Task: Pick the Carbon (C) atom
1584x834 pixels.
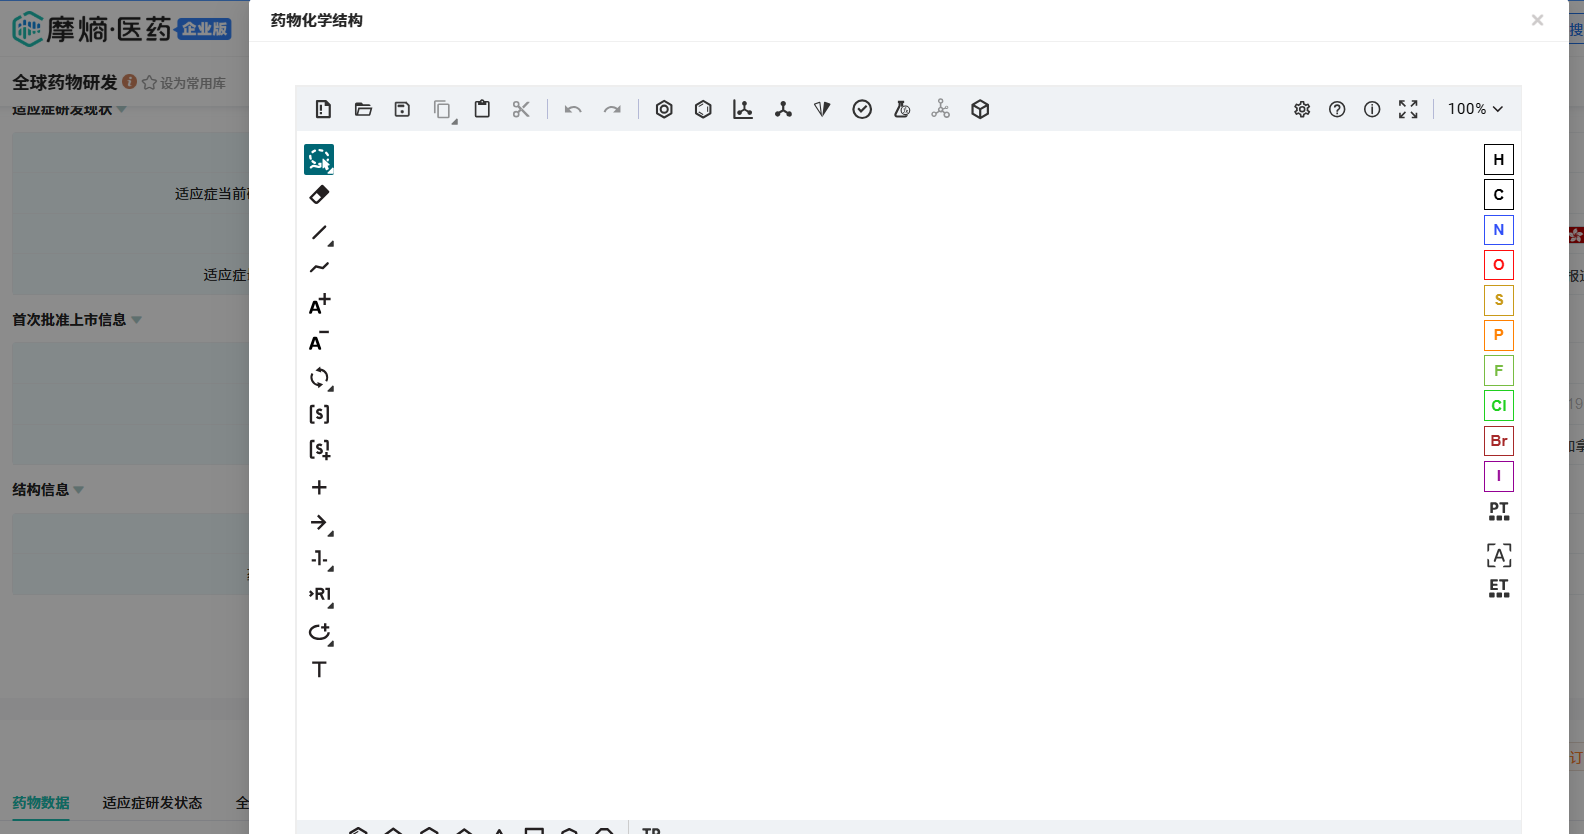Action: pyautogui.click(x=1498, y=194)
